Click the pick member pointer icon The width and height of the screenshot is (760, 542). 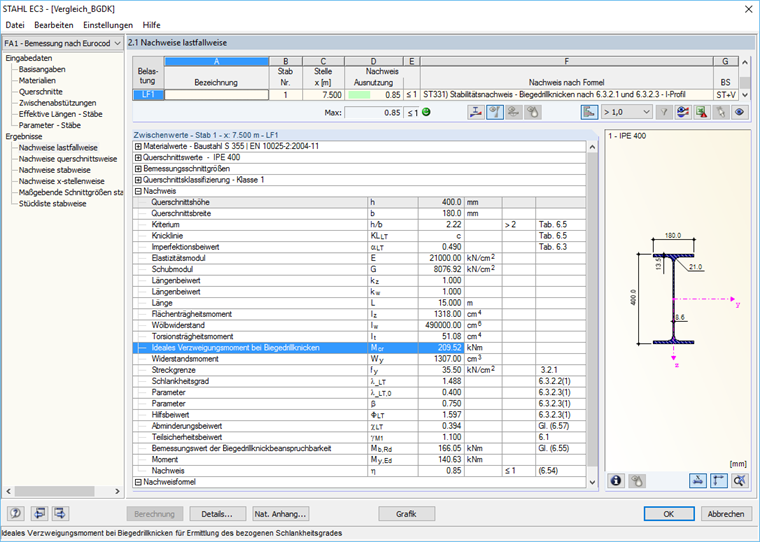coord(720,112)
